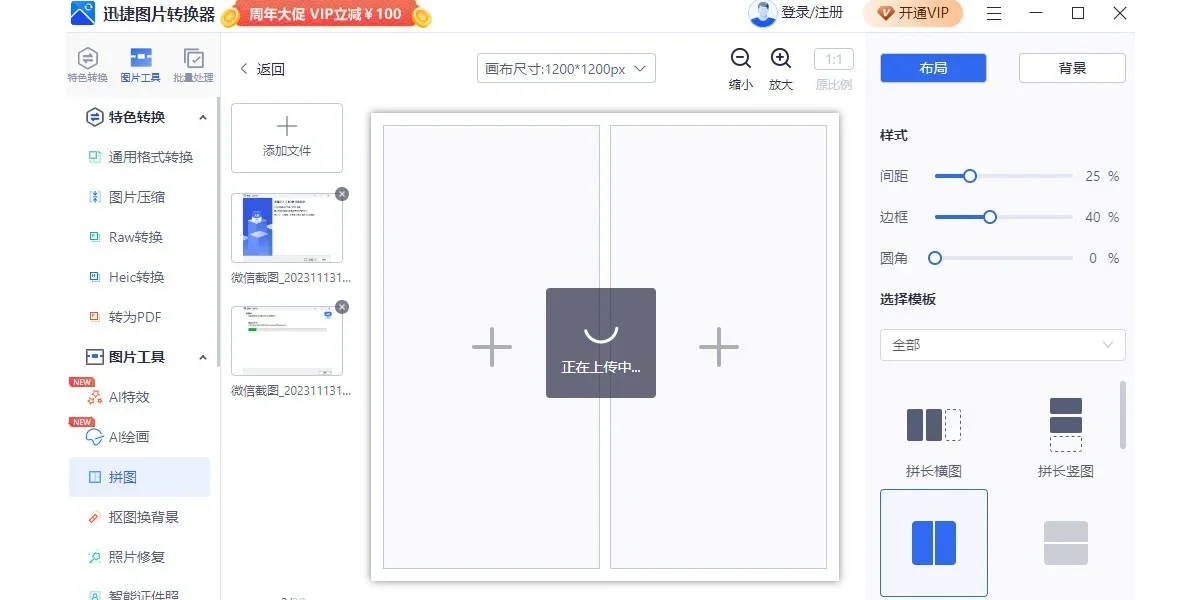Click the 转为PDF item icon
1200x600 pixels.
[95, 317]
